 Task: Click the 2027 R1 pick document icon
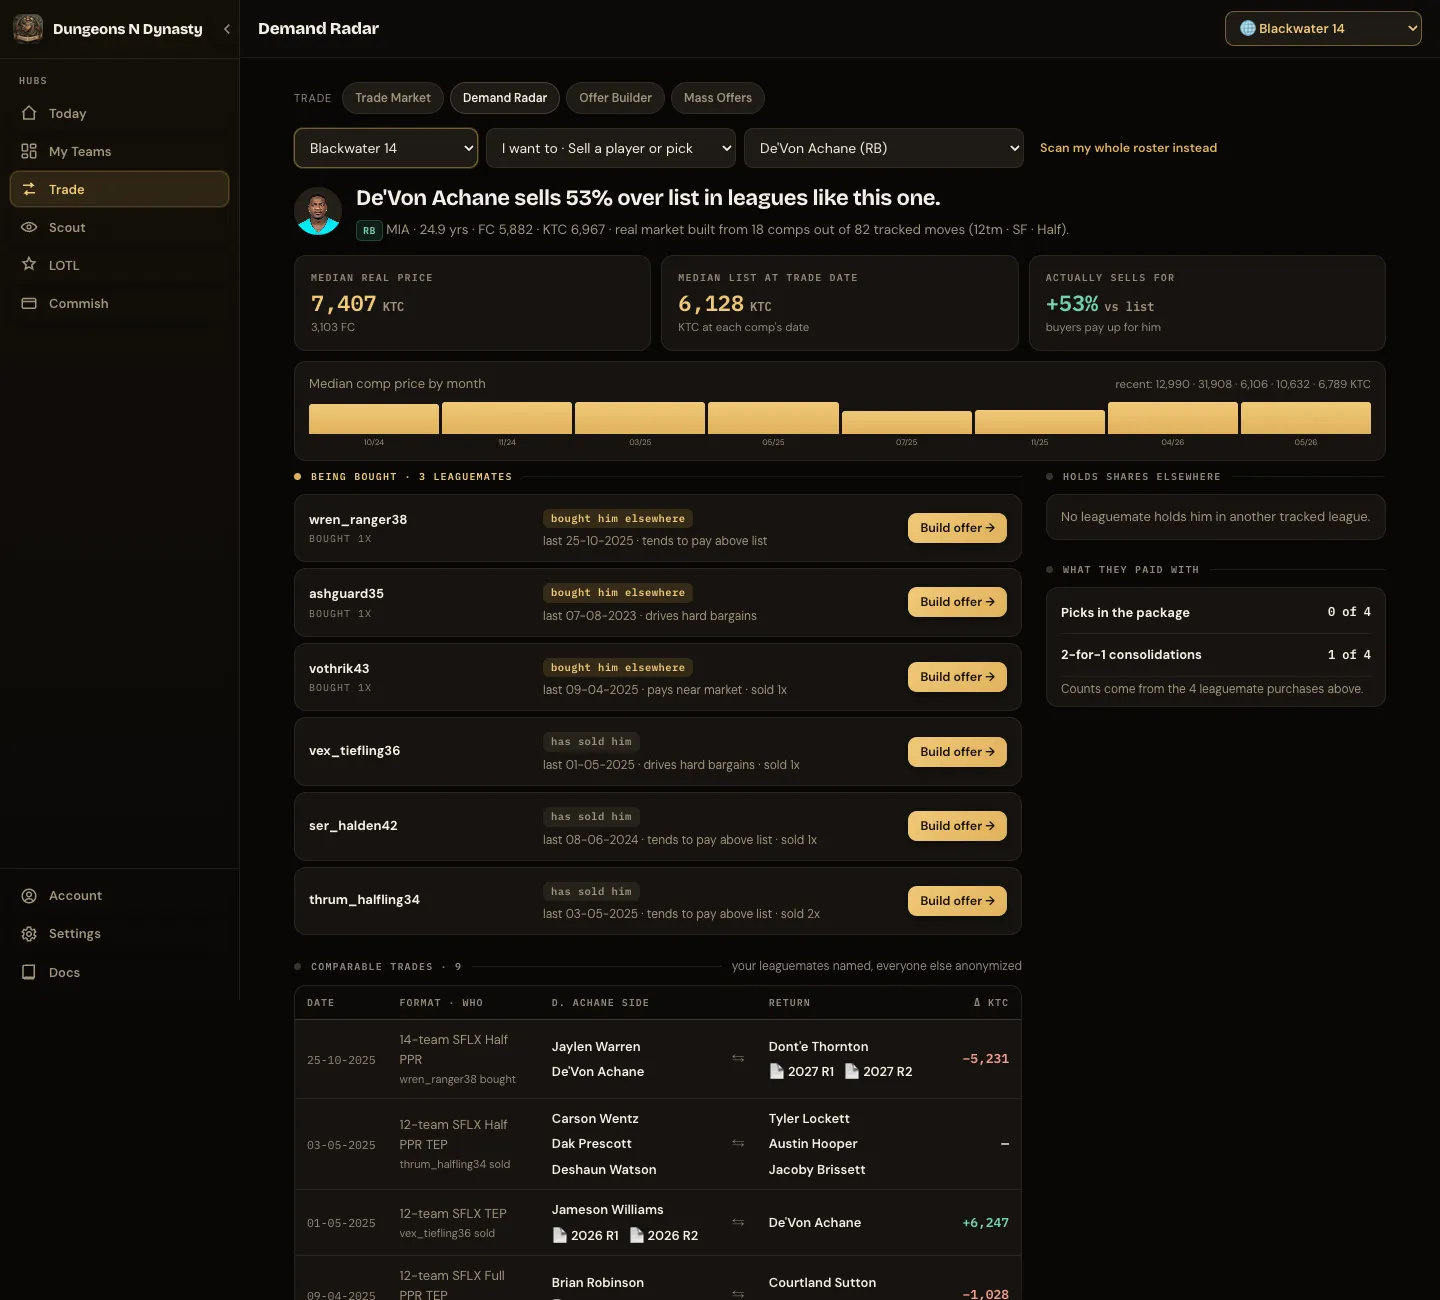776,1071
